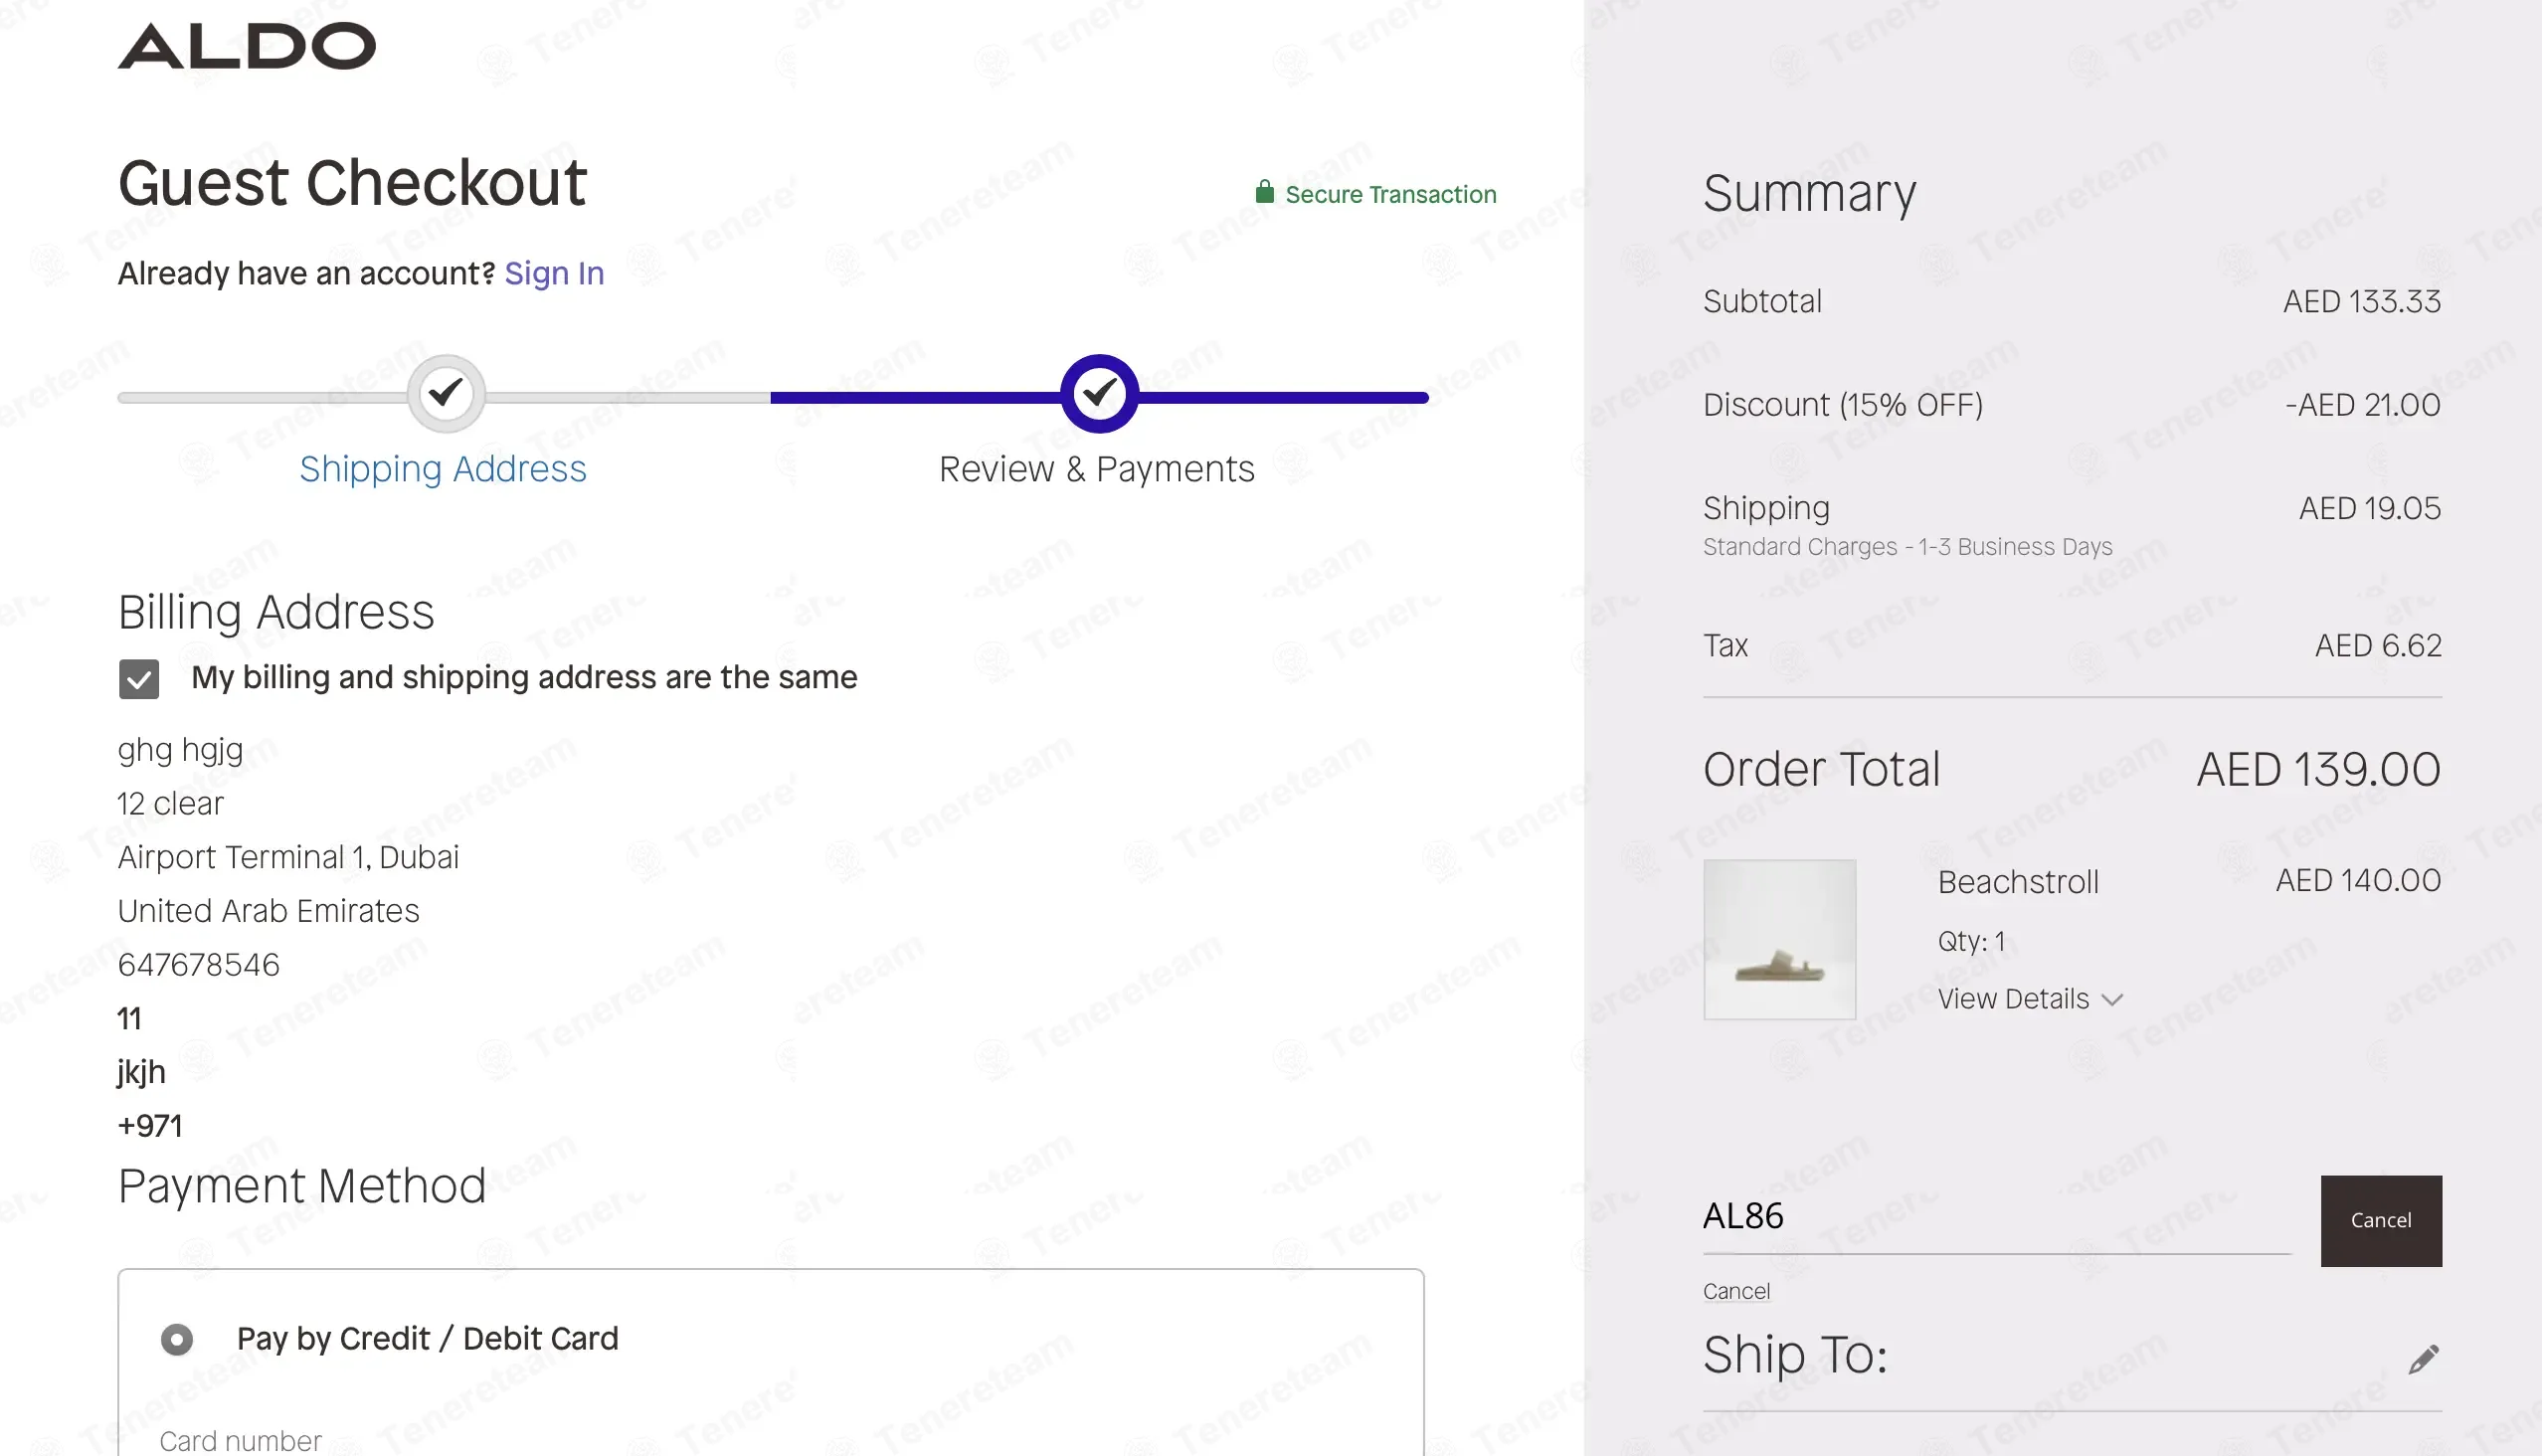Click the Sign In link
Screen dimensions: 2542x1456
click(554, 273)
